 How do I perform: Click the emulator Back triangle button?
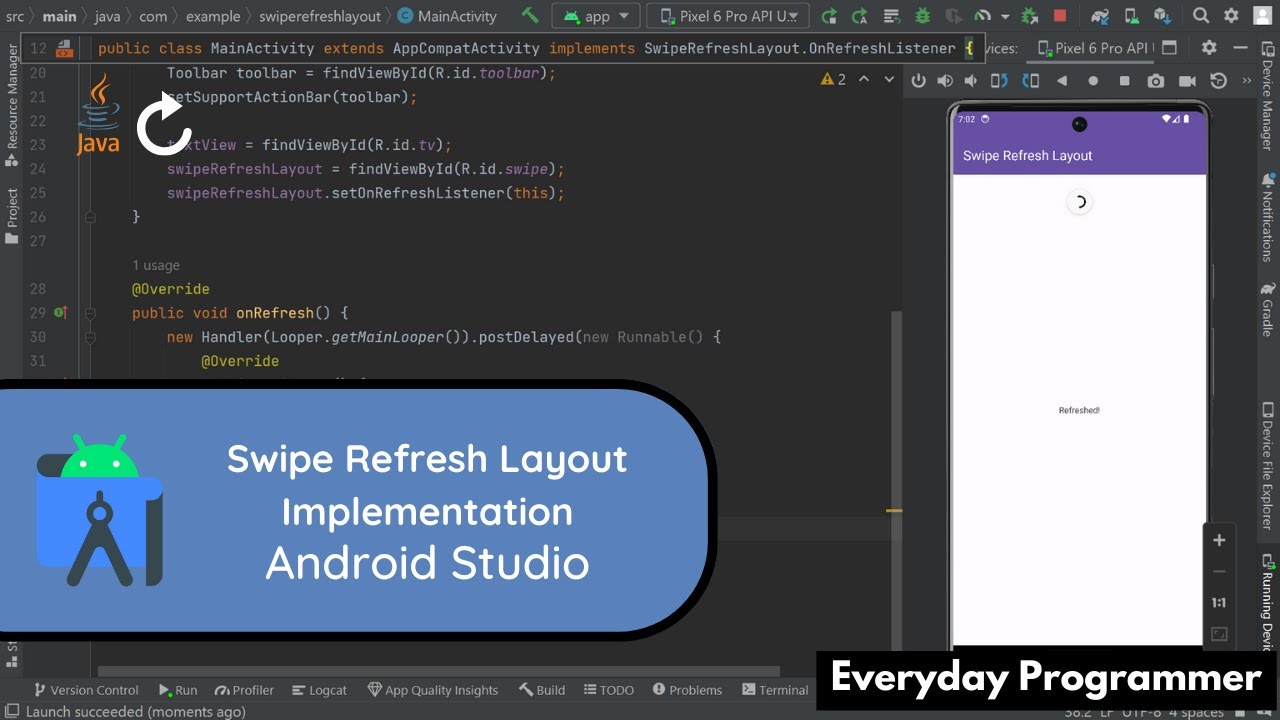coord(1062,81)
